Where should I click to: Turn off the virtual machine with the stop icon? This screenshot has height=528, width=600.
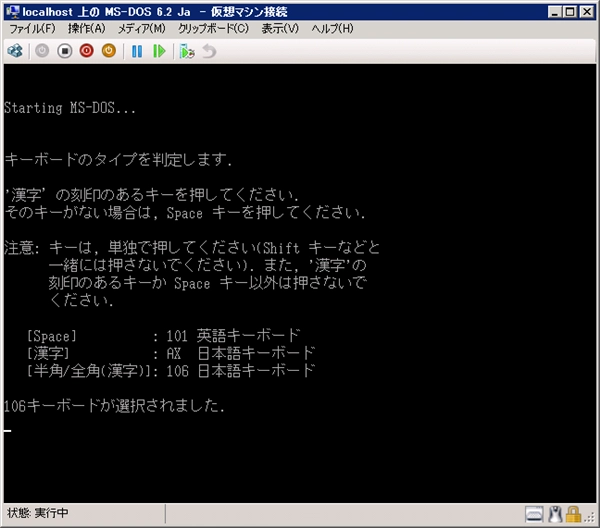pos(65,51)
